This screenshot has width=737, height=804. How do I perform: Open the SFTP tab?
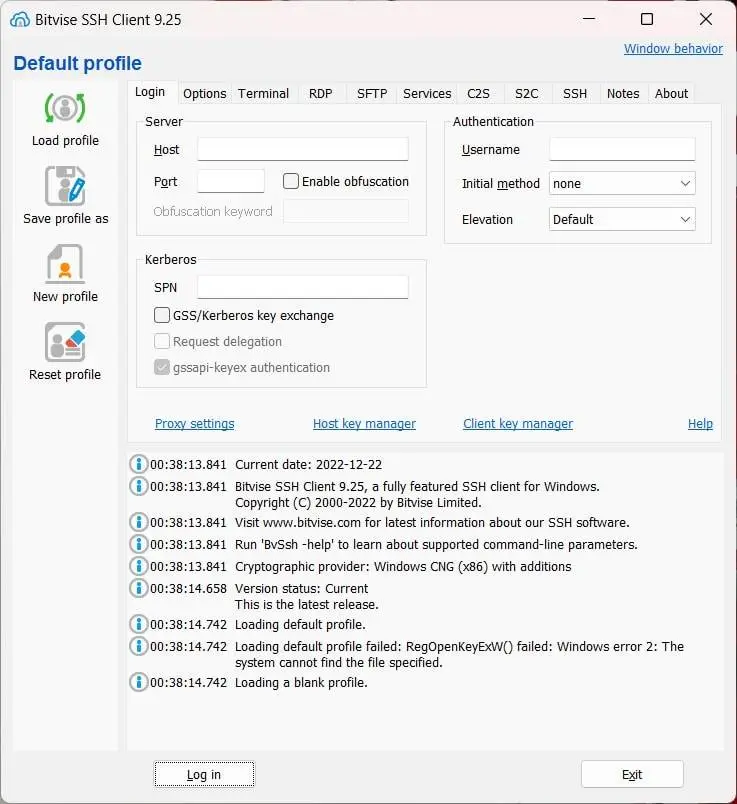372,94
